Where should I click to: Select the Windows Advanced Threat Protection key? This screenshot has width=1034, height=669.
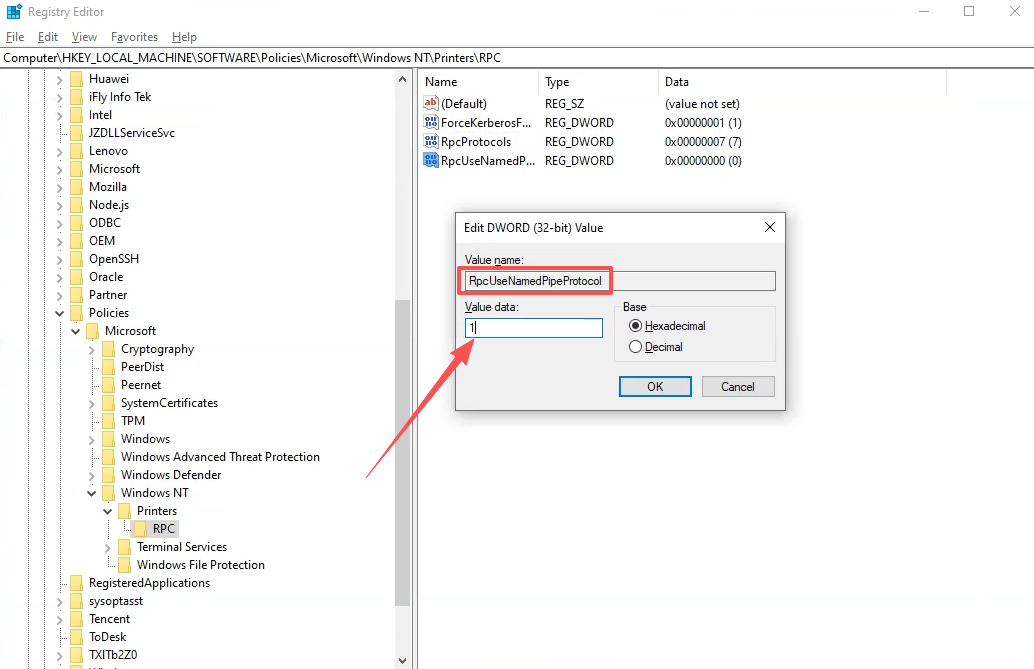220,457
